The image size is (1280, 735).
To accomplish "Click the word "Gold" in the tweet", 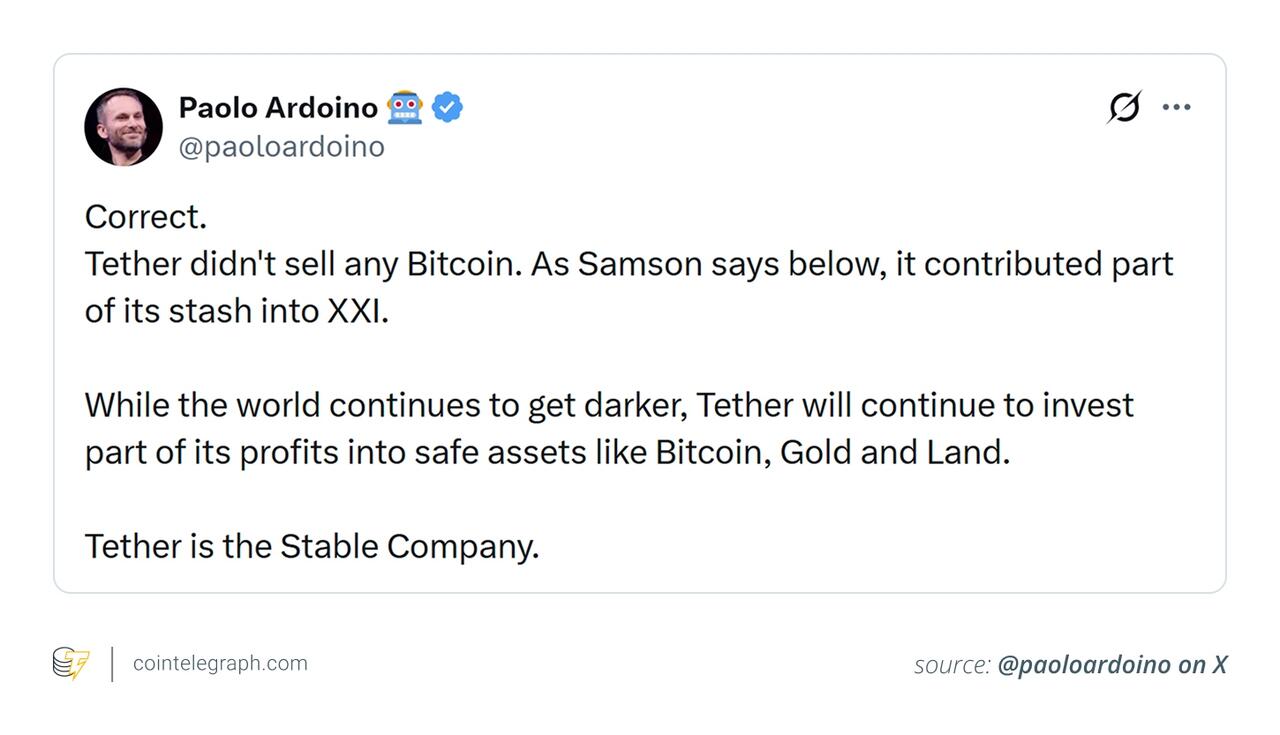I will pos(815,452).
